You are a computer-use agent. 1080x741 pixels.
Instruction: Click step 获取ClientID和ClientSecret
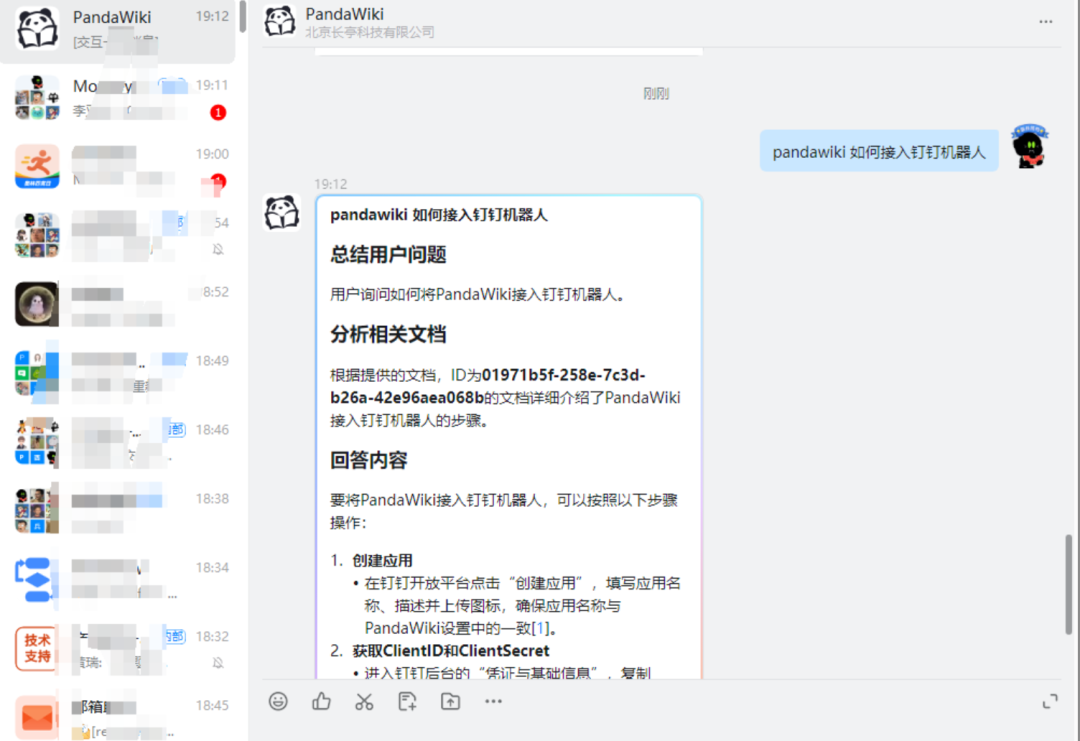(451, 651)
